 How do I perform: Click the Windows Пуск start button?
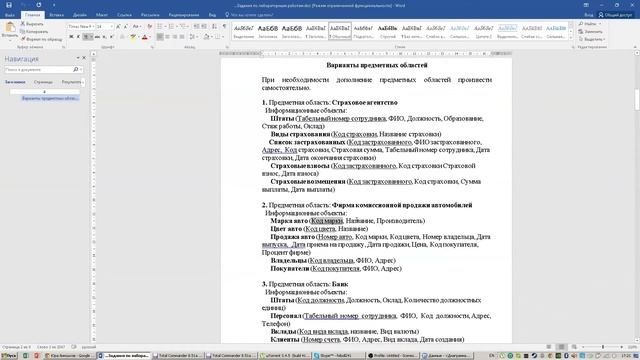click(x=9, y=356)
